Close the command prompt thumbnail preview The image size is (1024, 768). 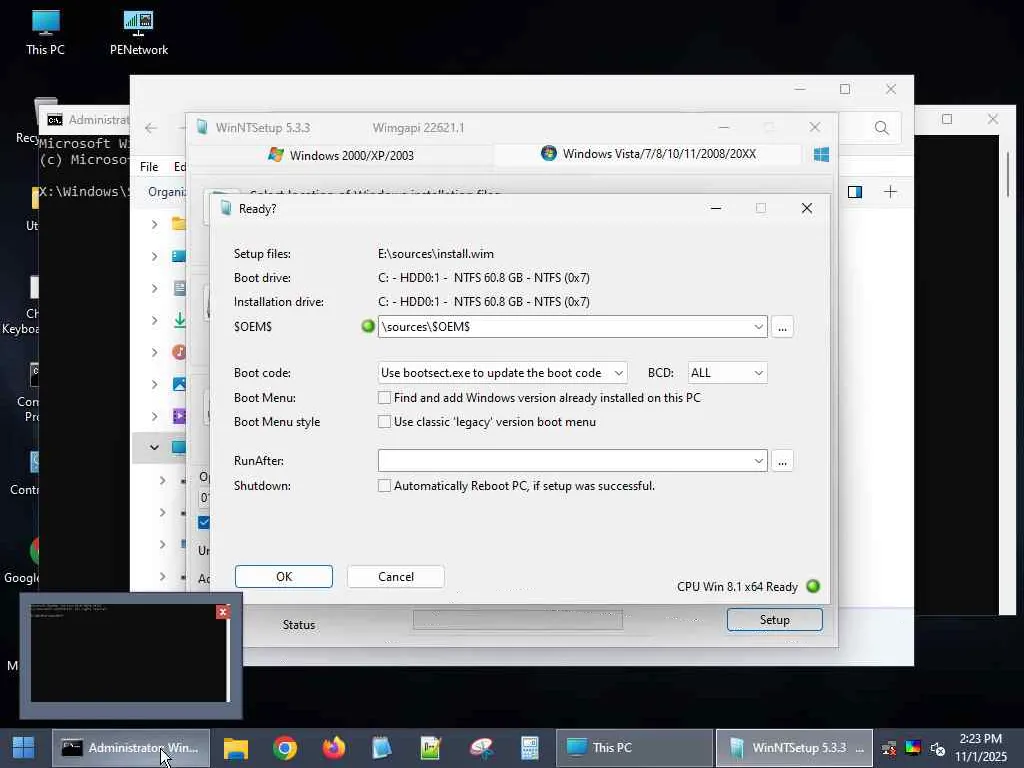click(x=223, y=612)
